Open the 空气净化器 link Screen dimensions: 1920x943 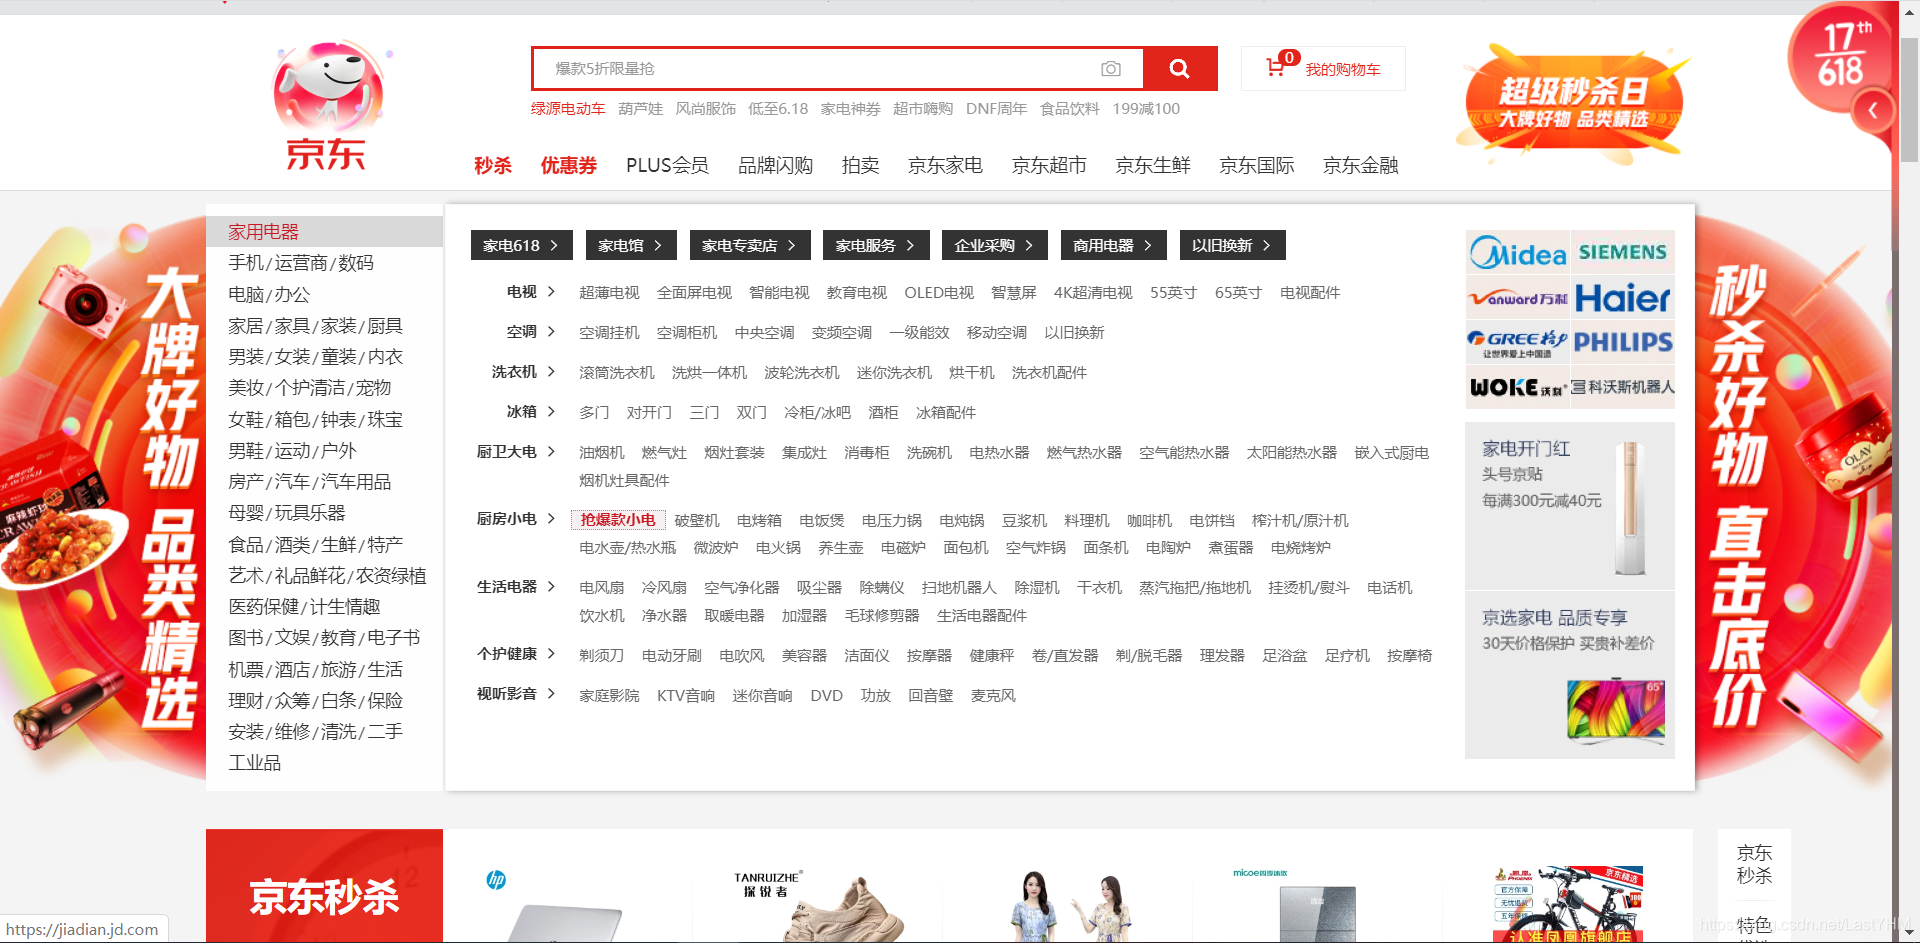coord(741,588)
